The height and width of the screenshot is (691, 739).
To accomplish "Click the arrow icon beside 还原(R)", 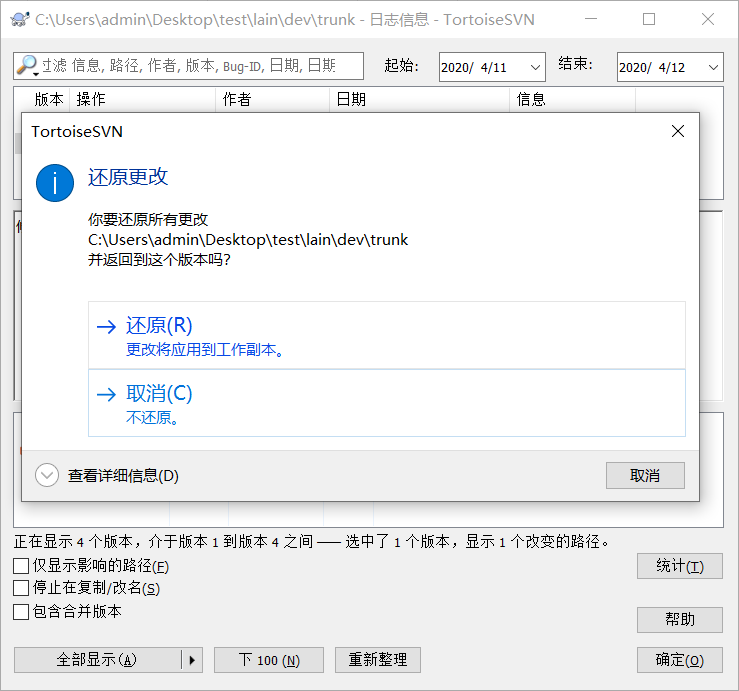I will click(107, 326).
